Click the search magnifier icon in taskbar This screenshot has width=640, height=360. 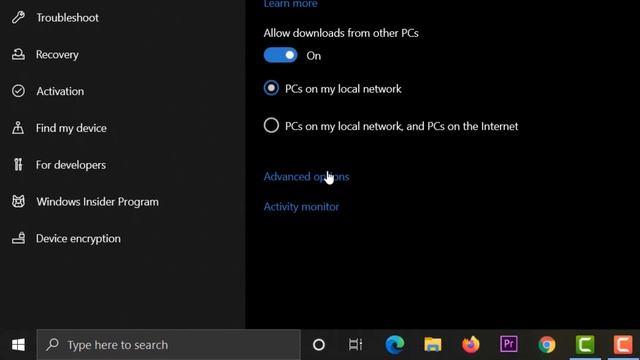(52, 344)
